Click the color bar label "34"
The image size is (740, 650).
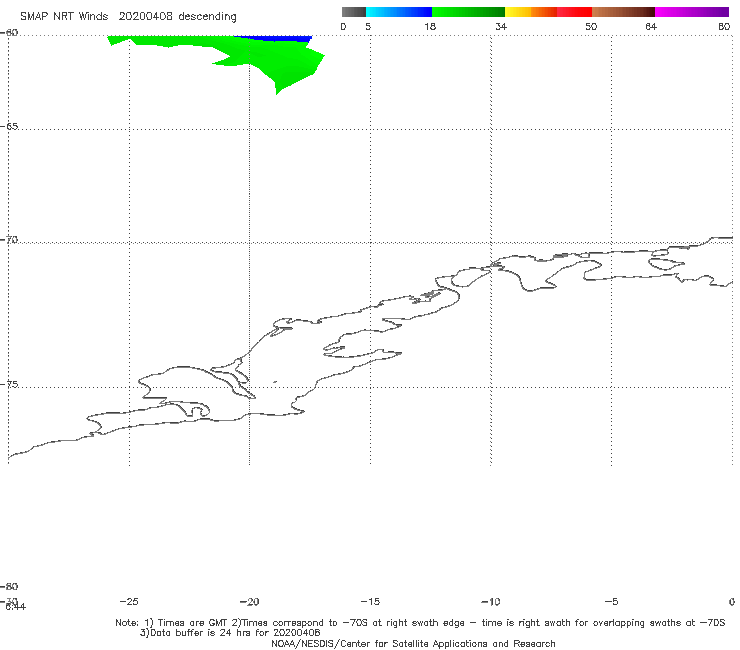(x=501, y=26)
